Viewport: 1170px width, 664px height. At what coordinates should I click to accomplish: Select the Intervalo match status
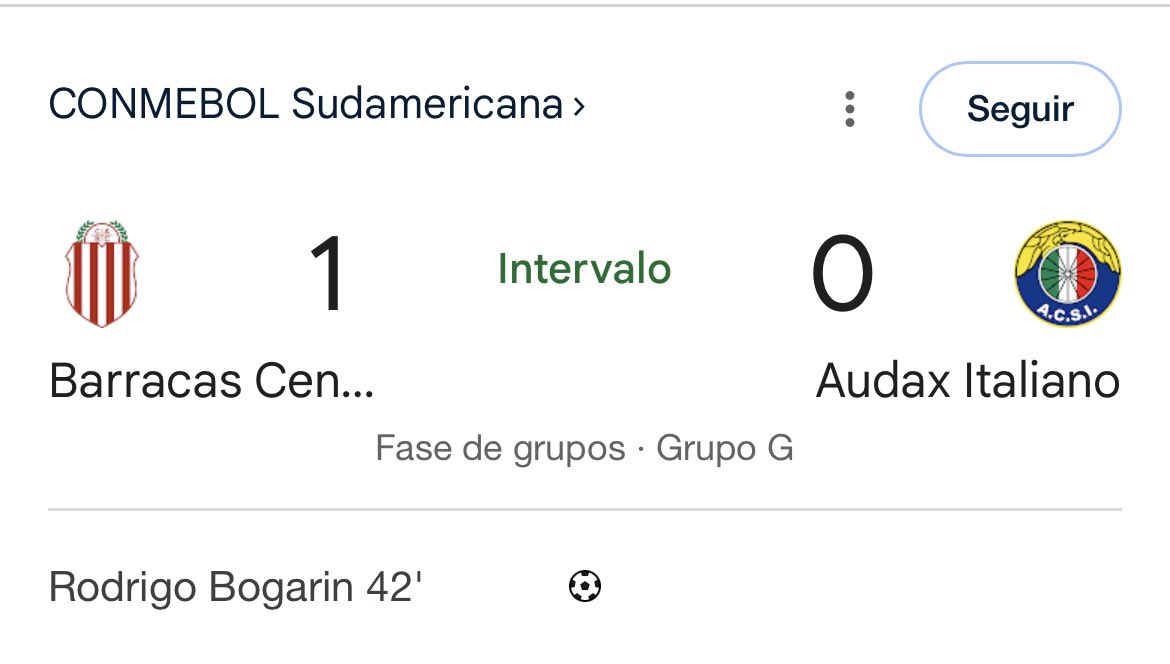click(584, 268)
